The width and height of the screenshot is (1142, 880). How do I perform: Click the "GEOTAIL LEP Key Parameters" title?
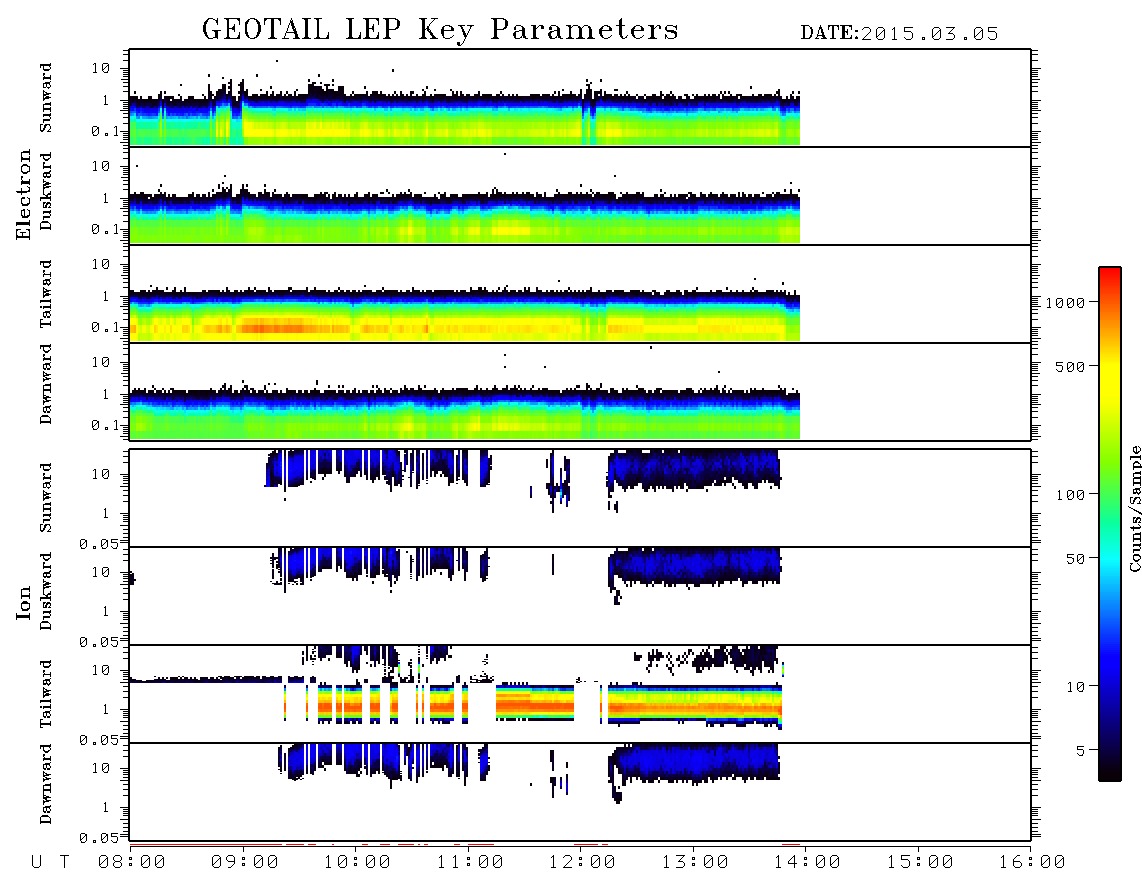(440, 31)
